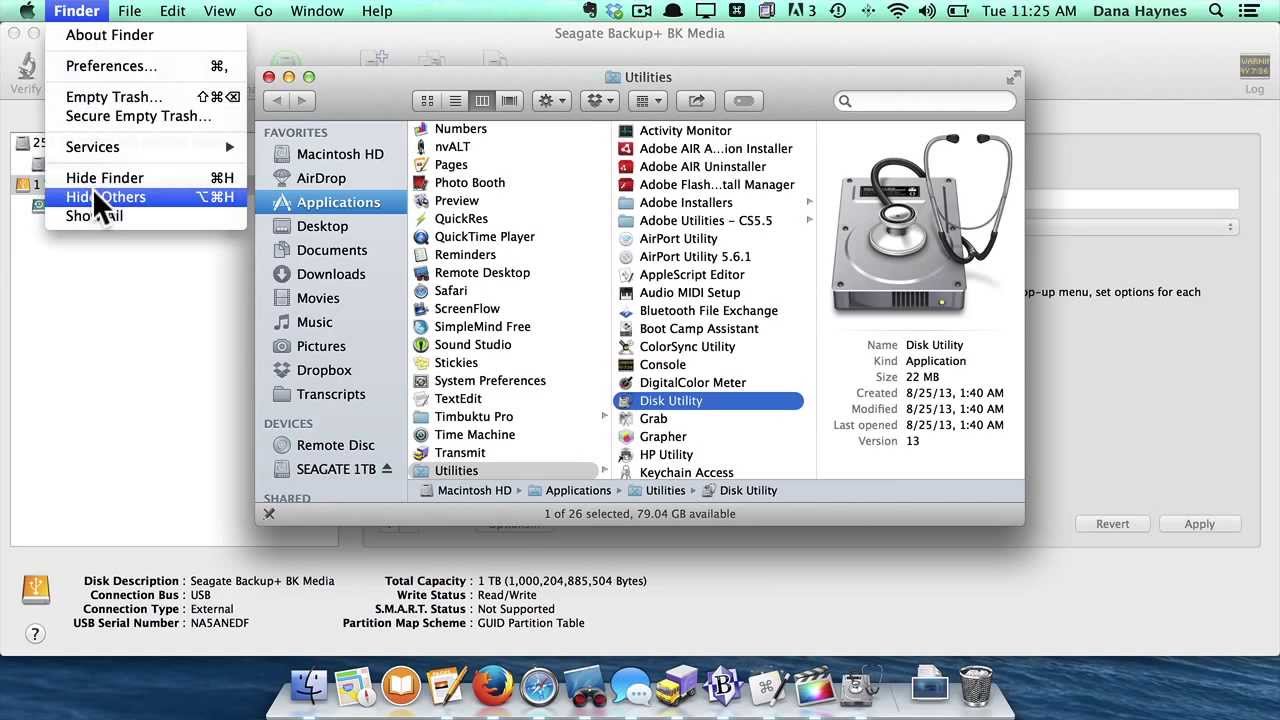Image resolution: width=1280 pixels, height=720 pixels.
Task: Click Applications in the path bar
Action: tap(570, 491)
